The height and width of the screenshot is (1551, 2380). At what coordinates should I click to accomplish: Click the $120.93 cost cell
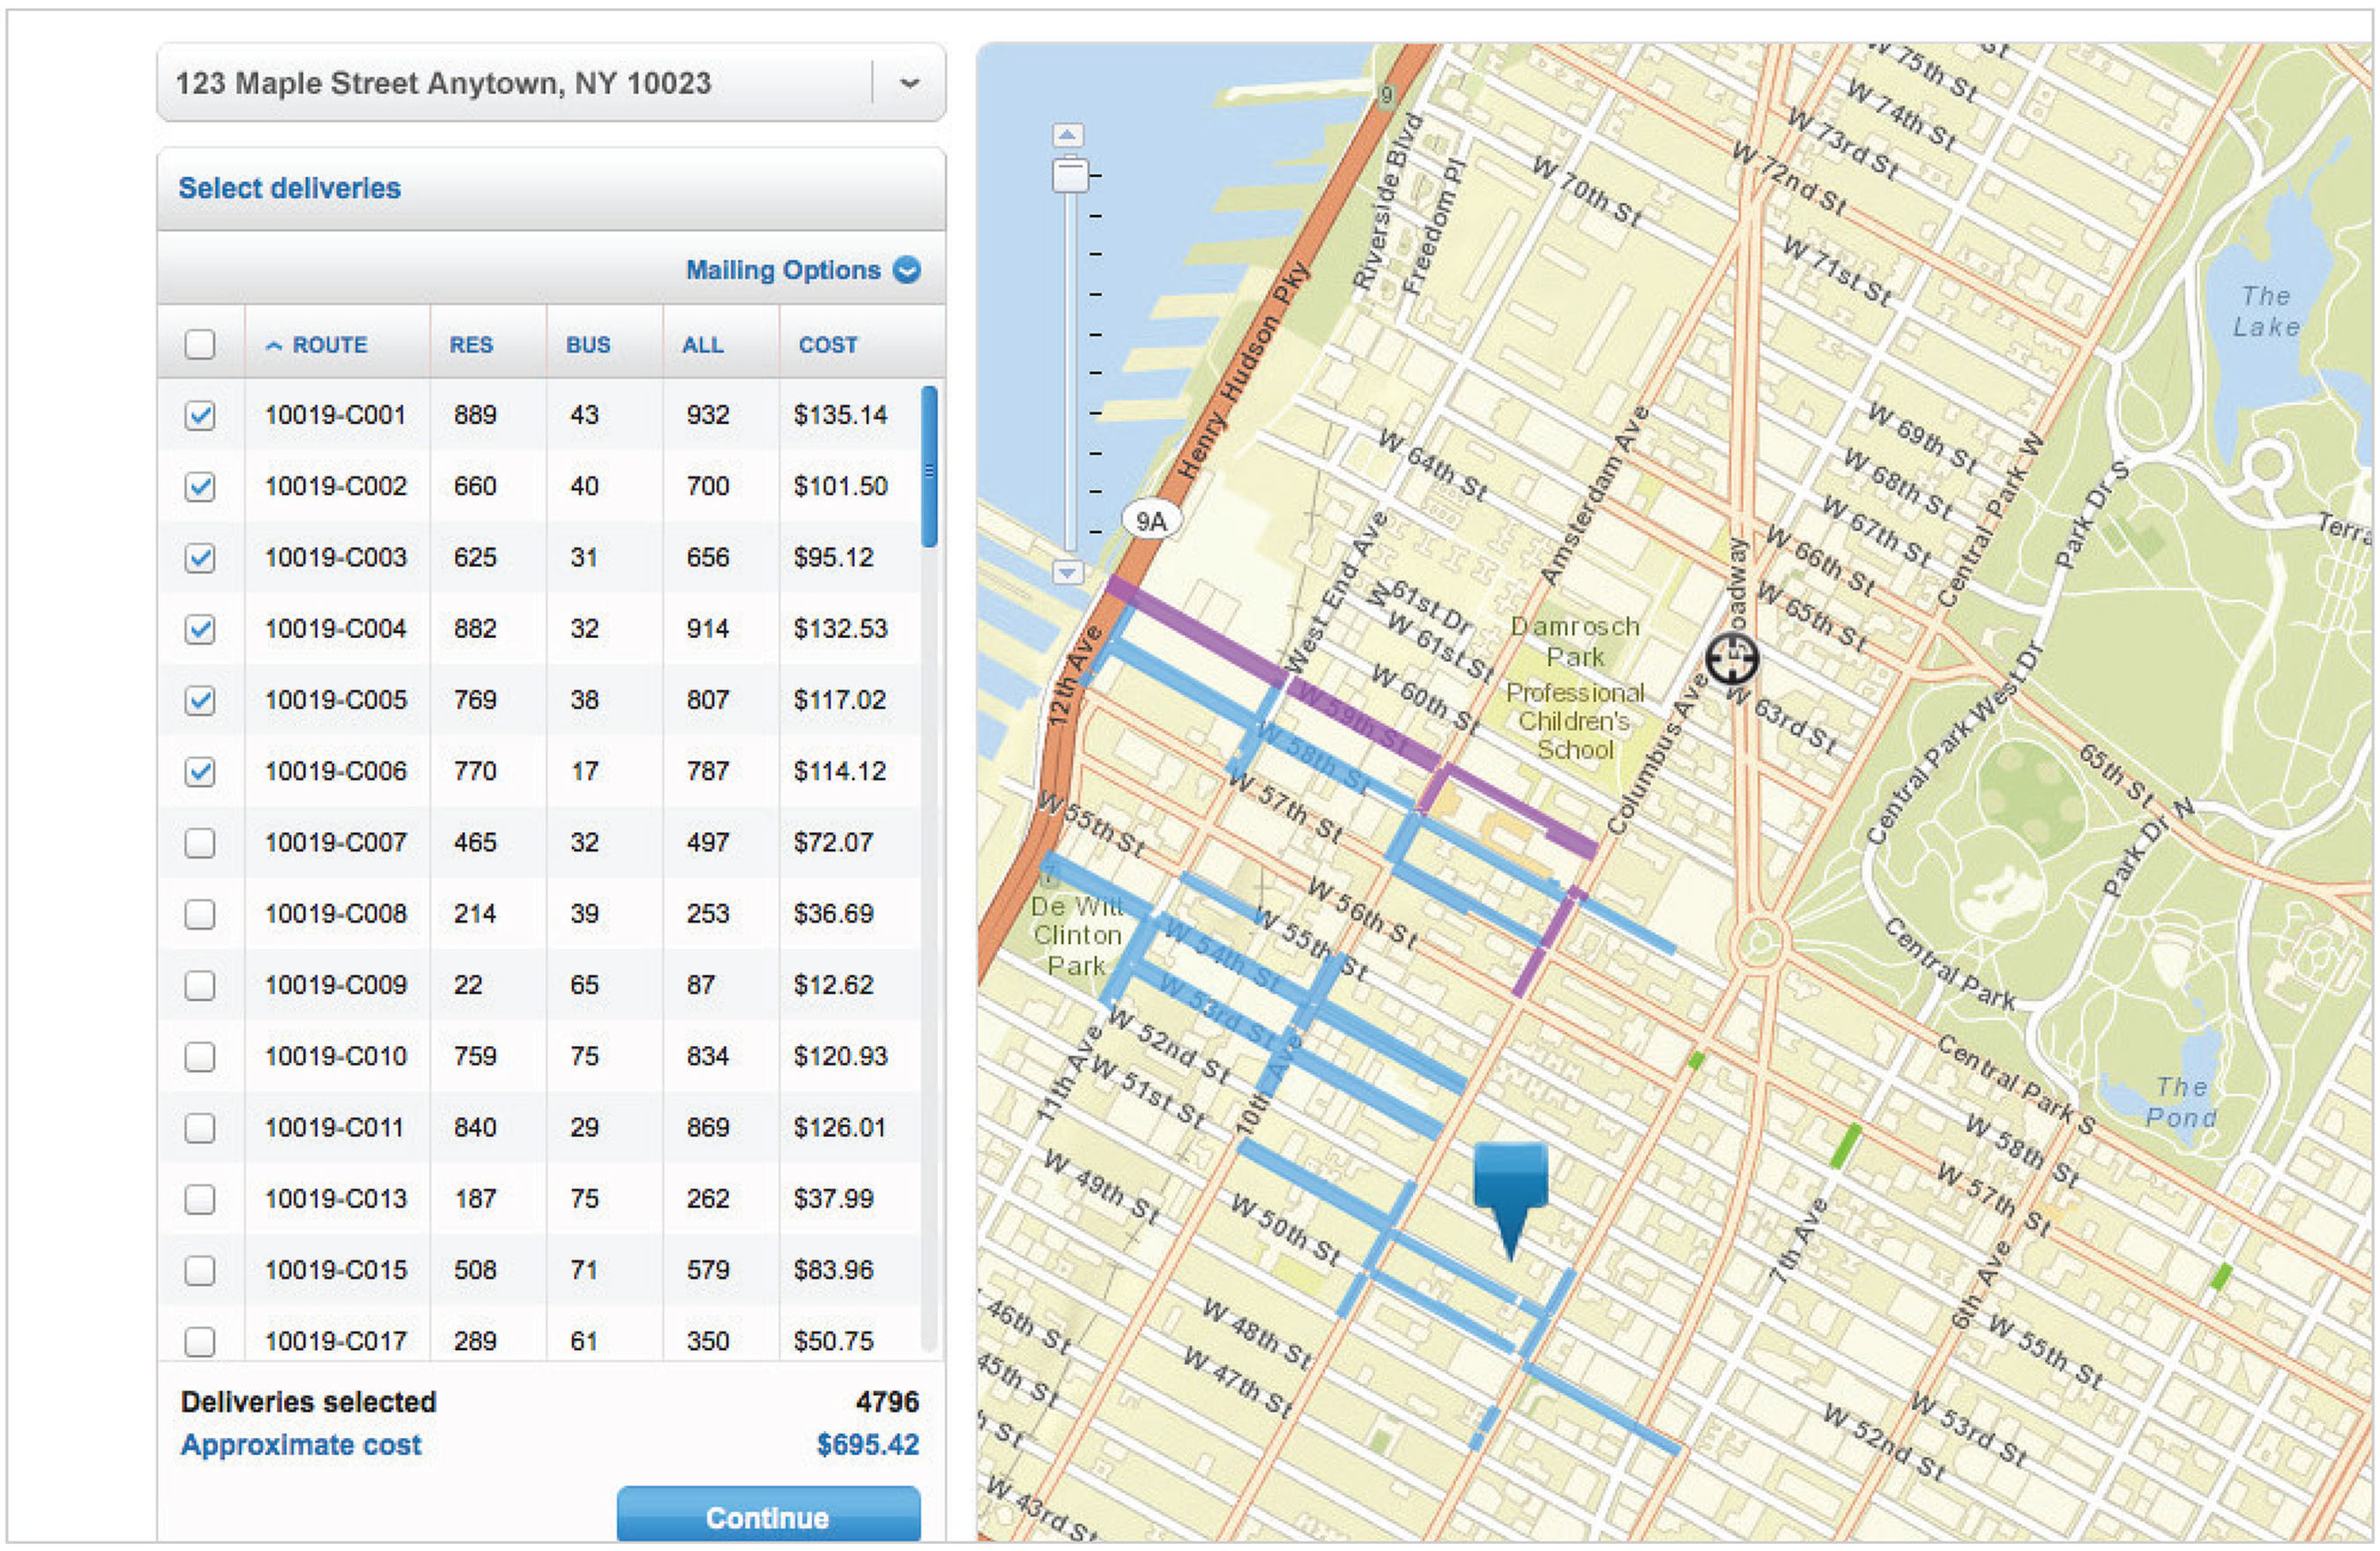(840, 1056)
